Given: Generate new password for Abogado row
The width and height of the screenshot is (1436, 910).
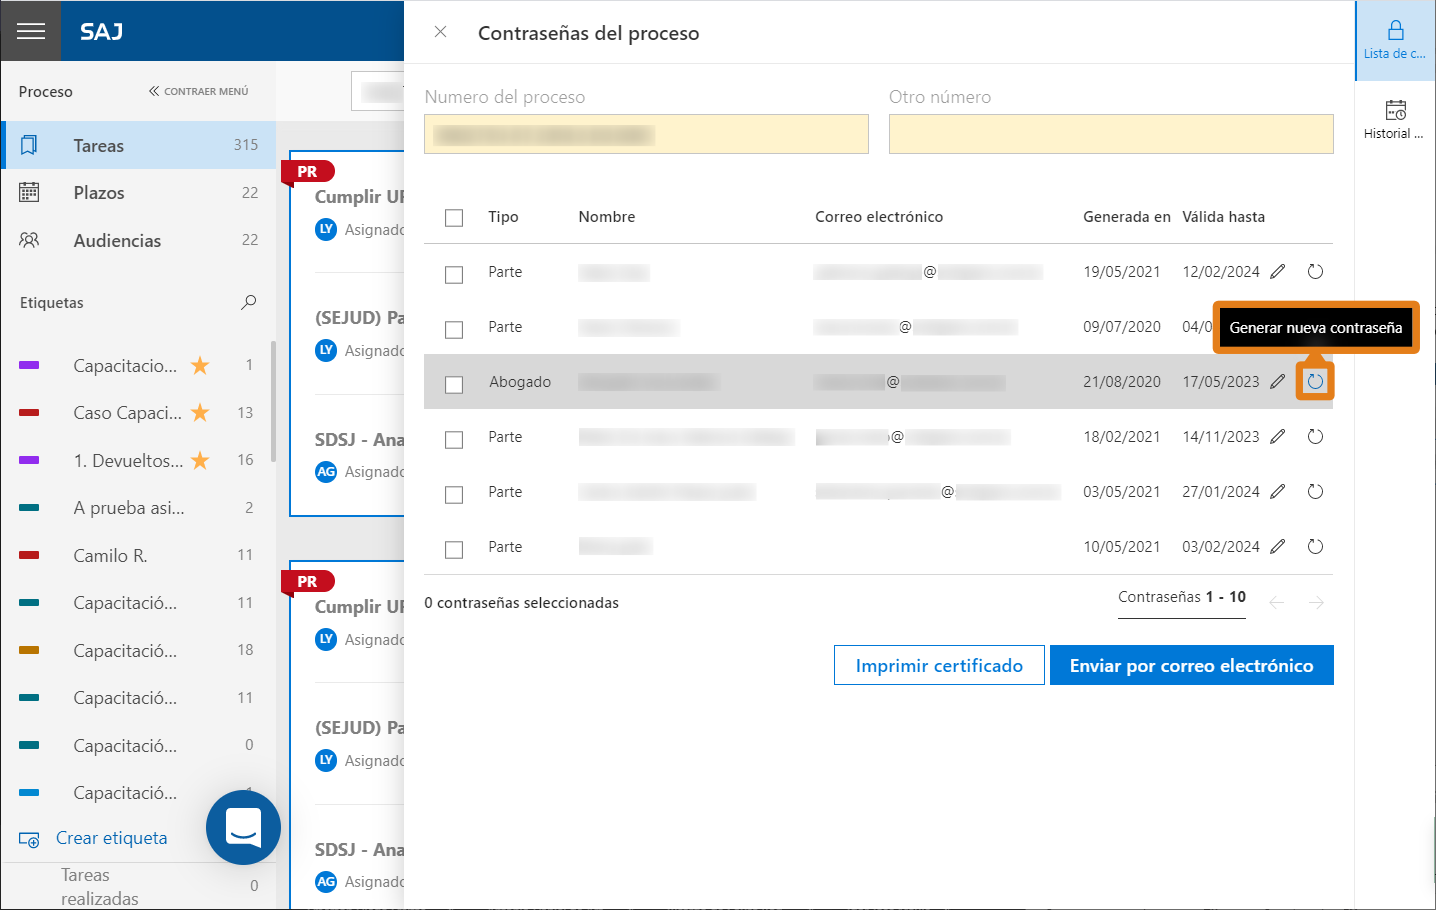Looking at the screenshot, I should pos(1315,381).
